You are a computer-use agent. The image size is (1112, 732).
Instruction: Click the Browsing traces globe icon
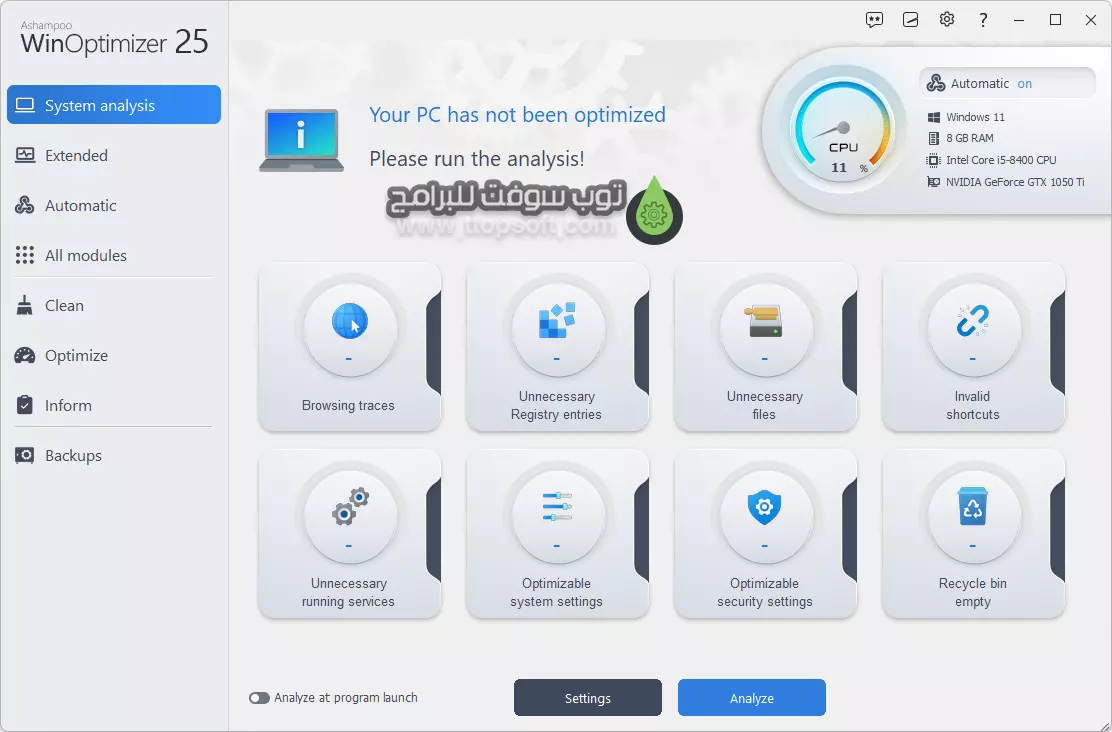click(350, 321)
